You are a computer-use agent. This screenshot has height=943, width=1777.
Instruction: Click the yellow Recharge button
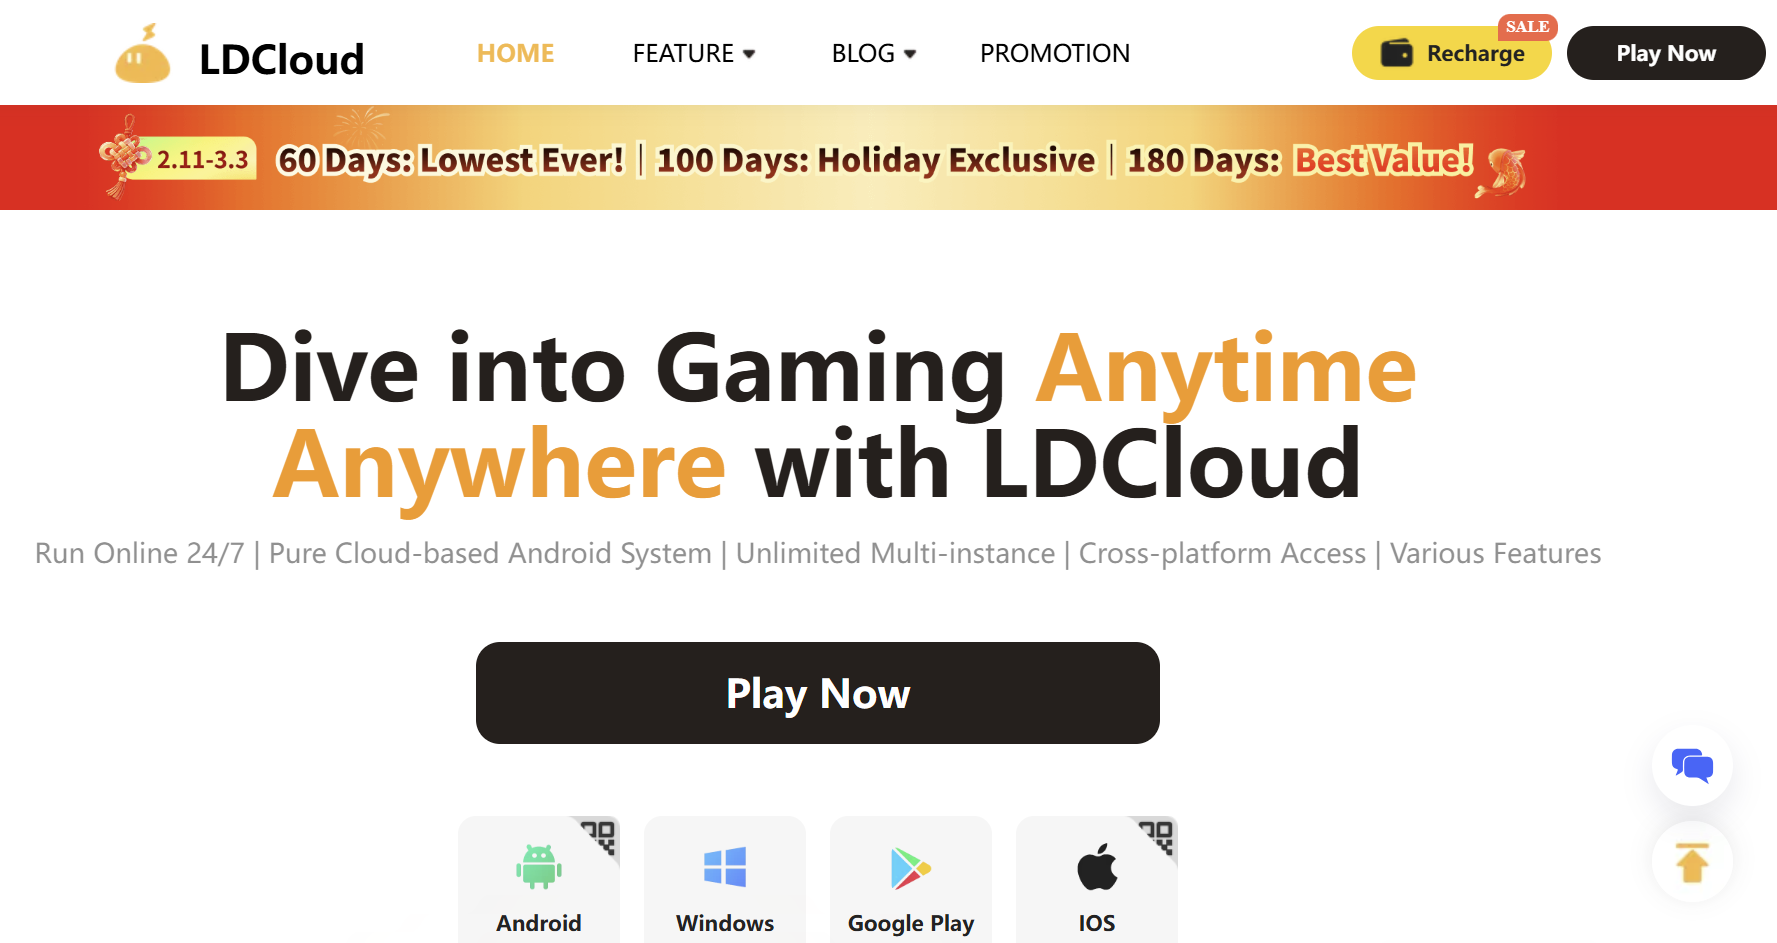(x=1451, y=53)
